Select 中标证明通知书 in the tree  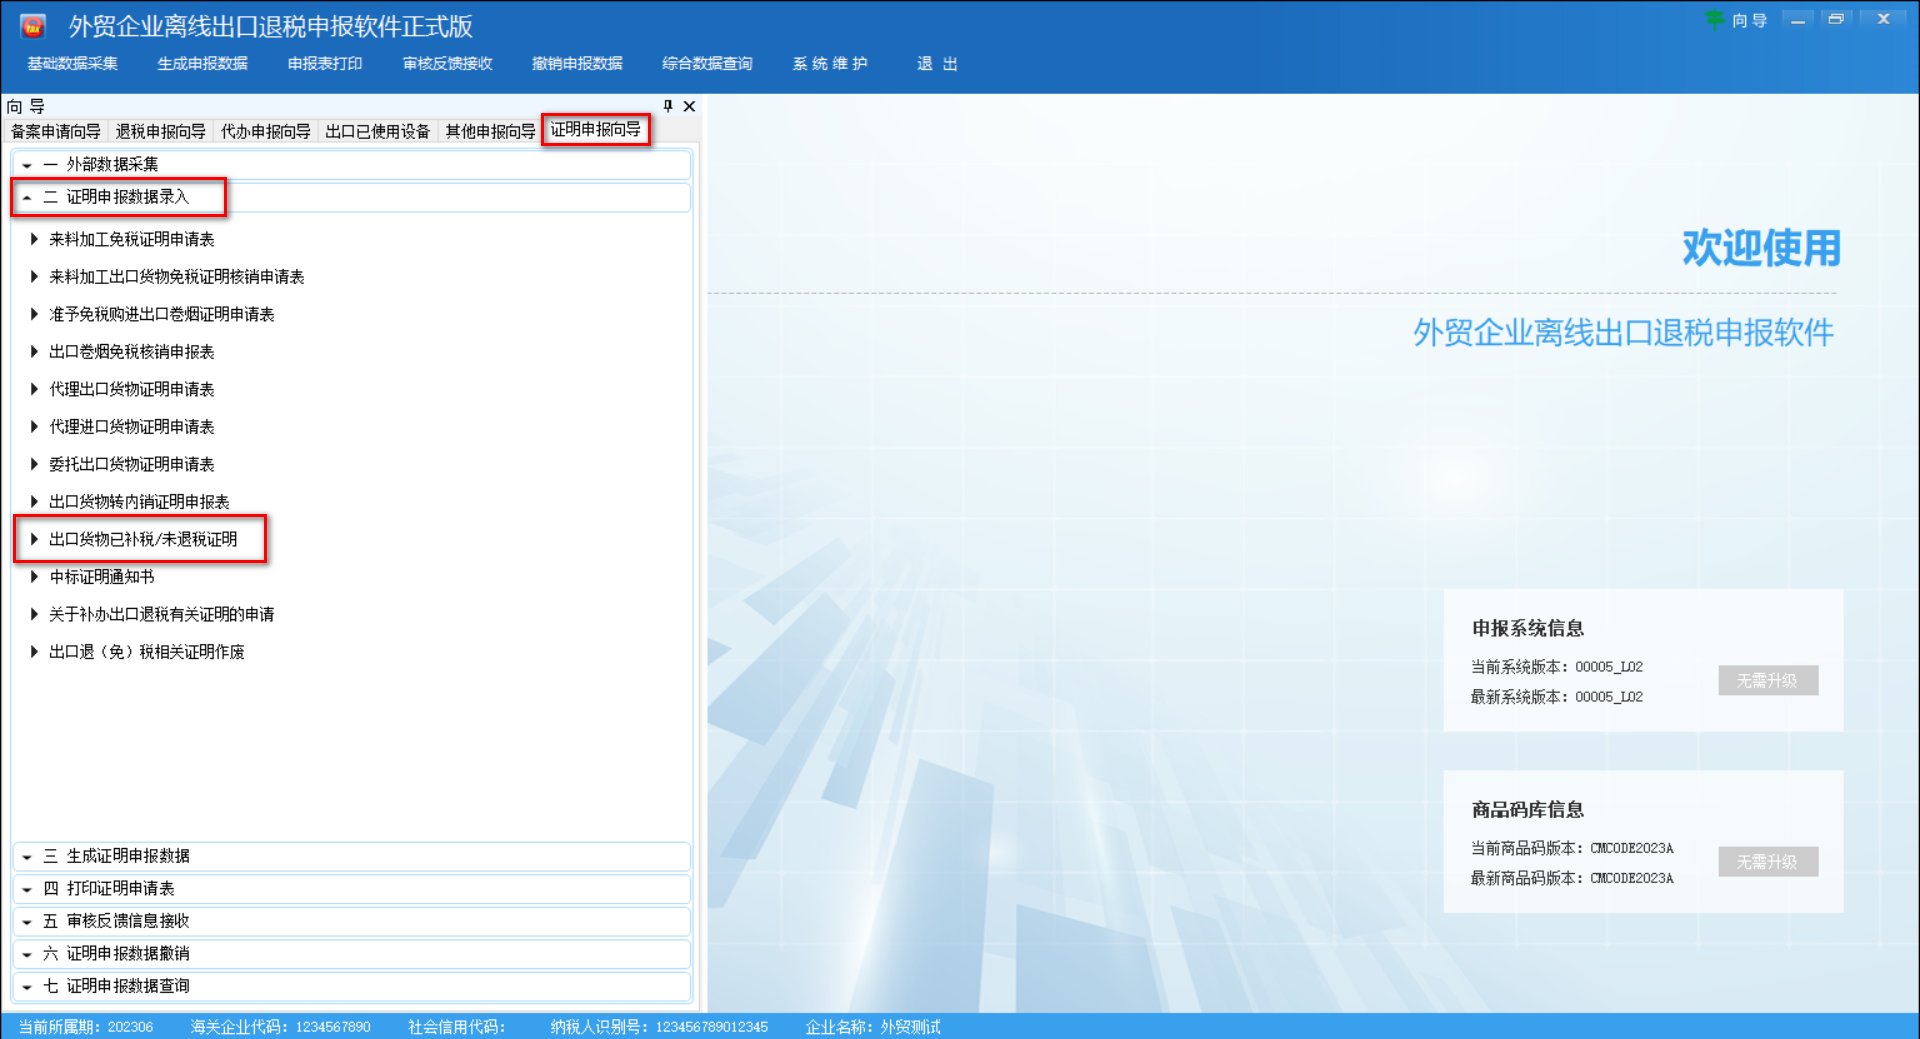click(x=100, y=576)
